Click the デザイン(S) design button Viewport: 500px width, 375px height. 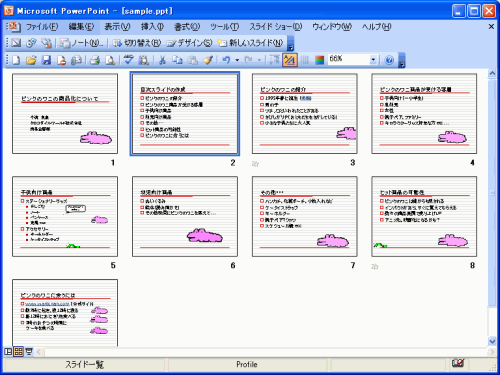tap(189, 43)
